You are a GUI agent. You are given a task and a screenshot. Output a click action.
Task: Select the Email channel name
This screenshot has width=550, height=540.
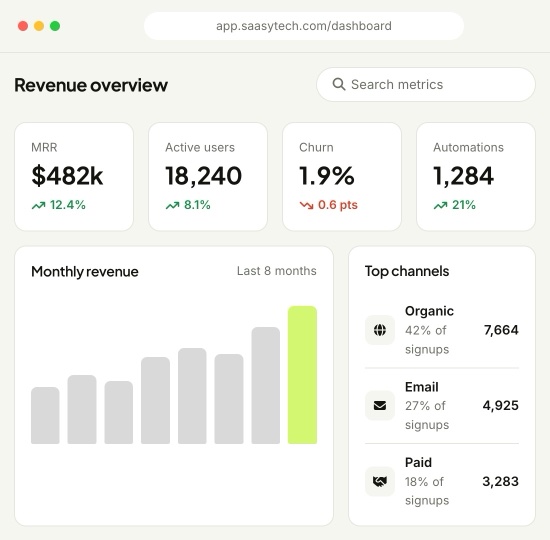[422, 387]
